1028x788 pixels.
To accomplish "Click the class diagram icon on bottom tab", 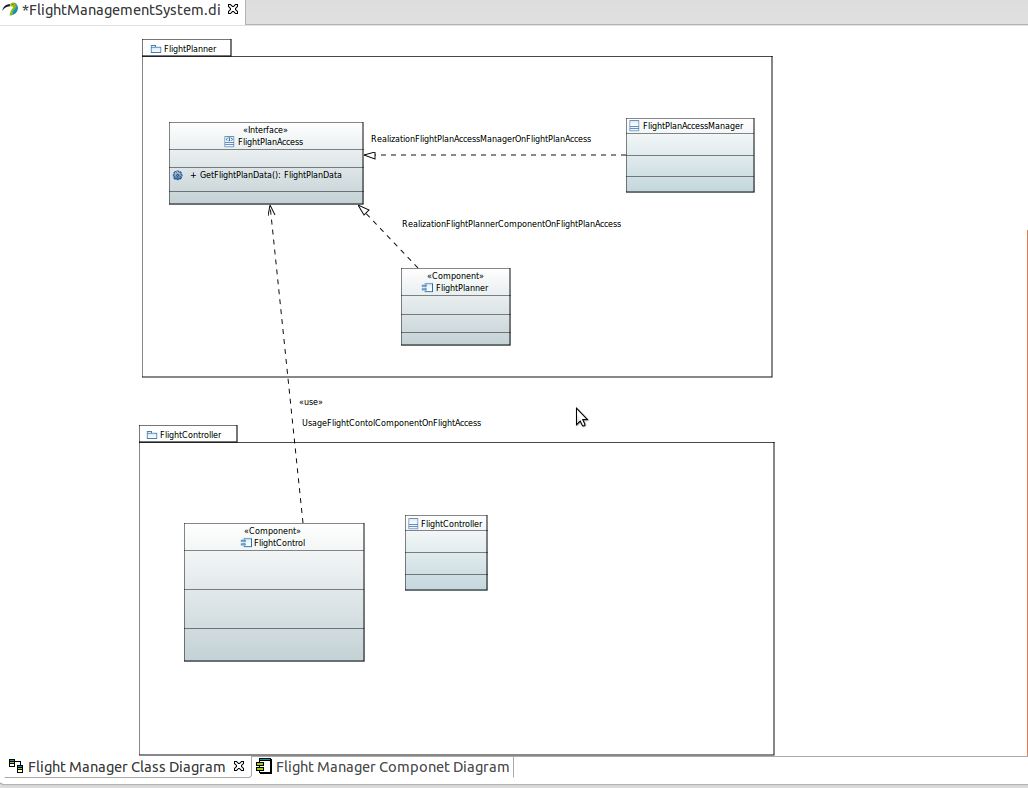I will click(x=16, y=766).
